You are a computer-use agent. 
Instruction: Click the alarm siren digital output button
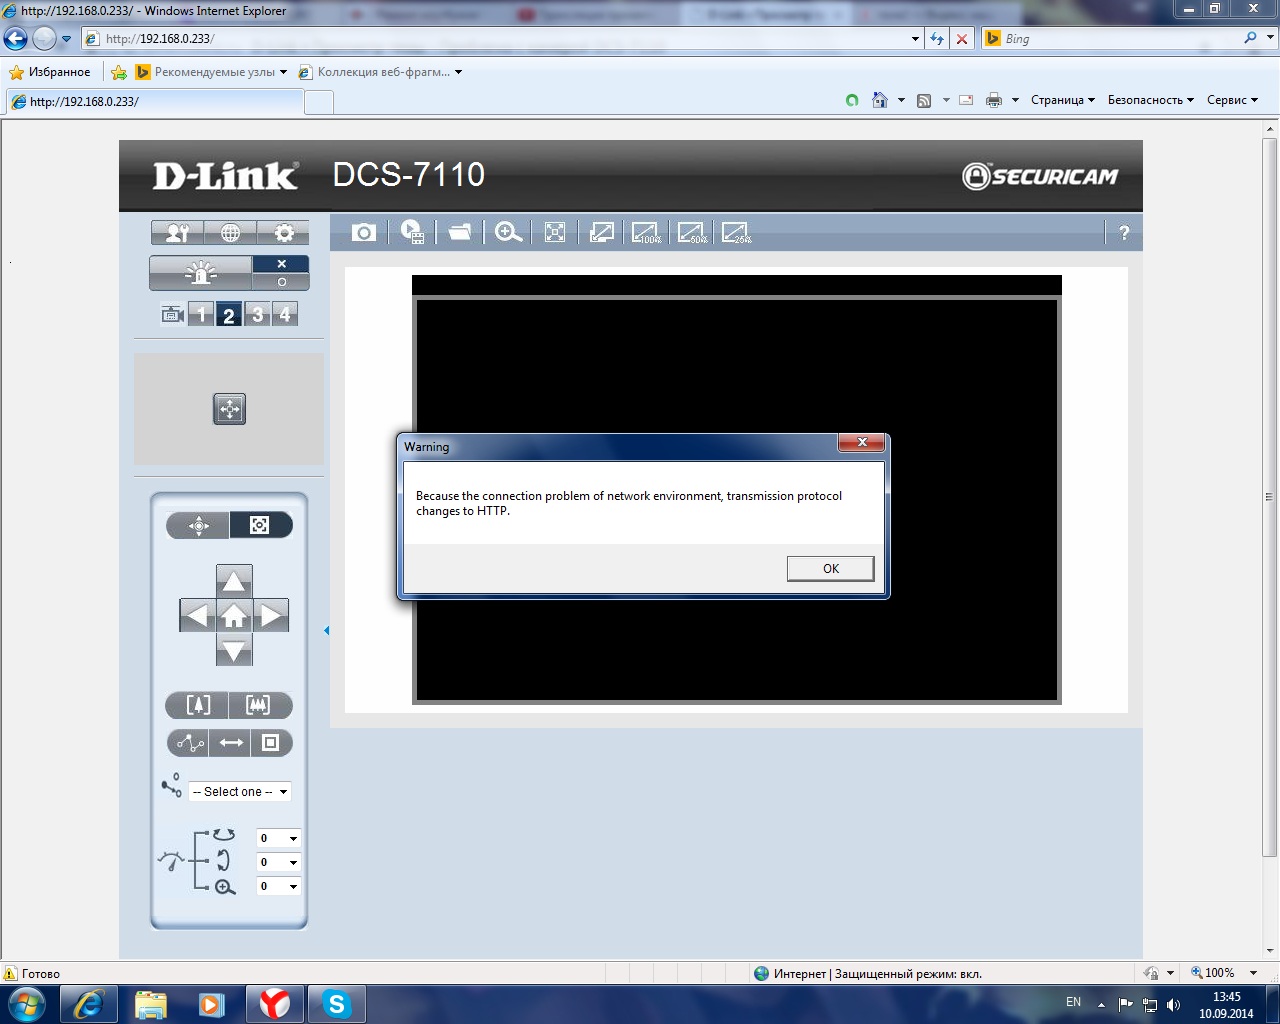click(x=200, y=273)
